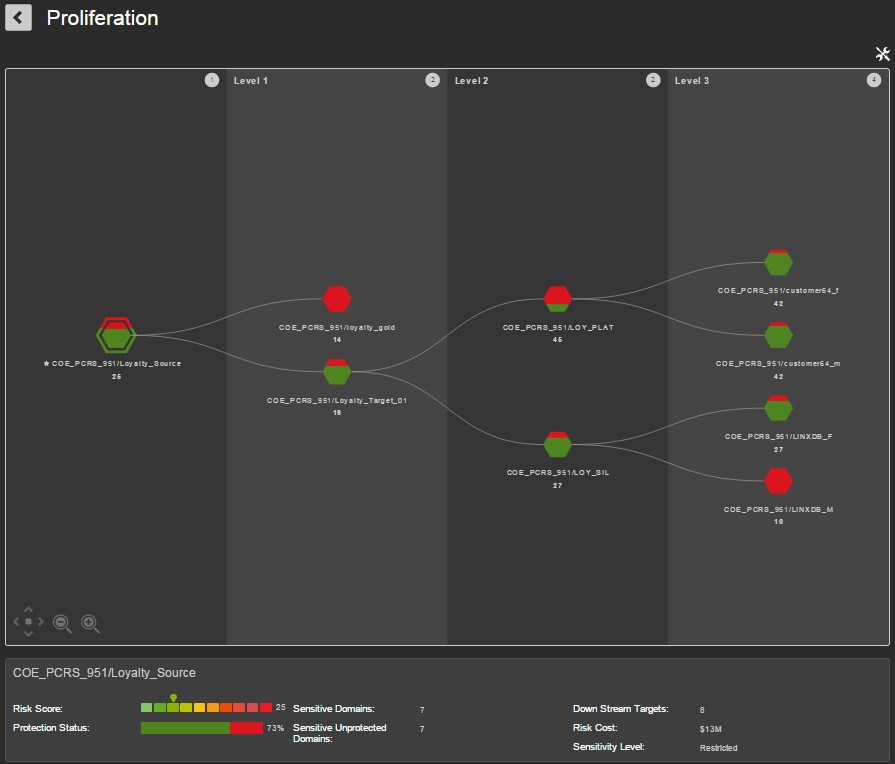Zoom out using the minus magnifier

(x=62, y=623)
